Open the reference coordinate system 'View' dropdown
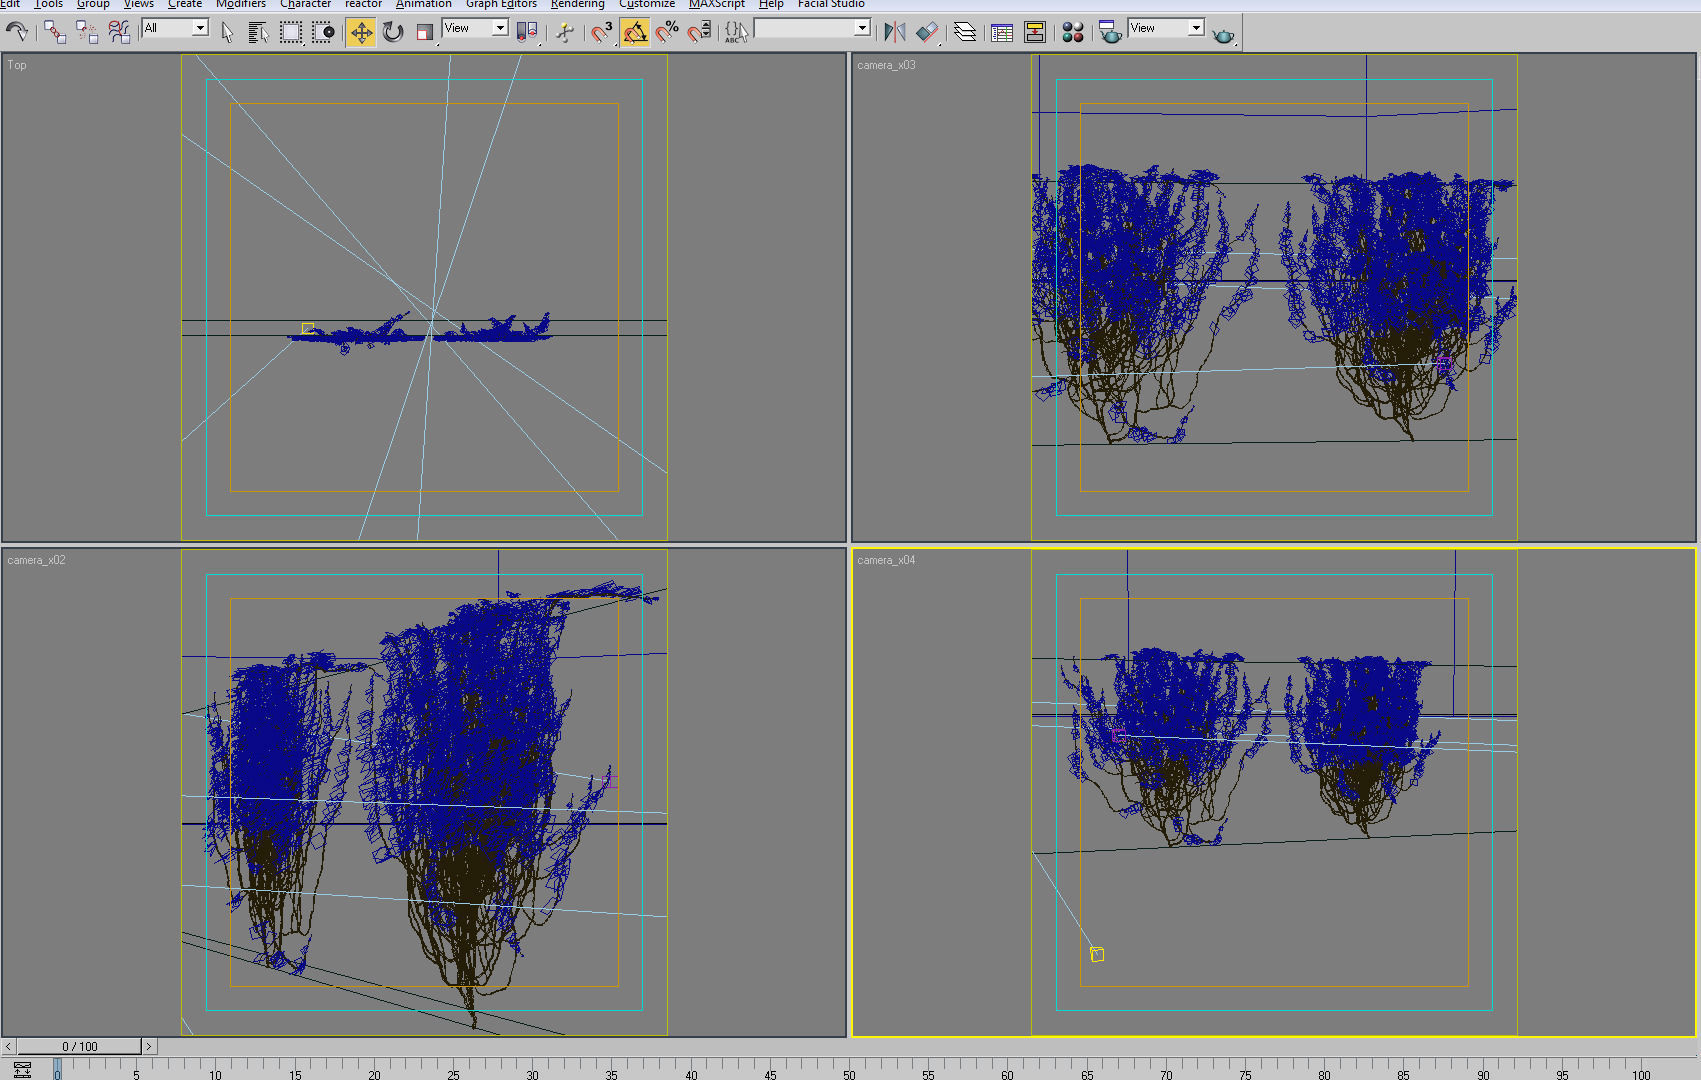1701x1080 pixels. 475,28
